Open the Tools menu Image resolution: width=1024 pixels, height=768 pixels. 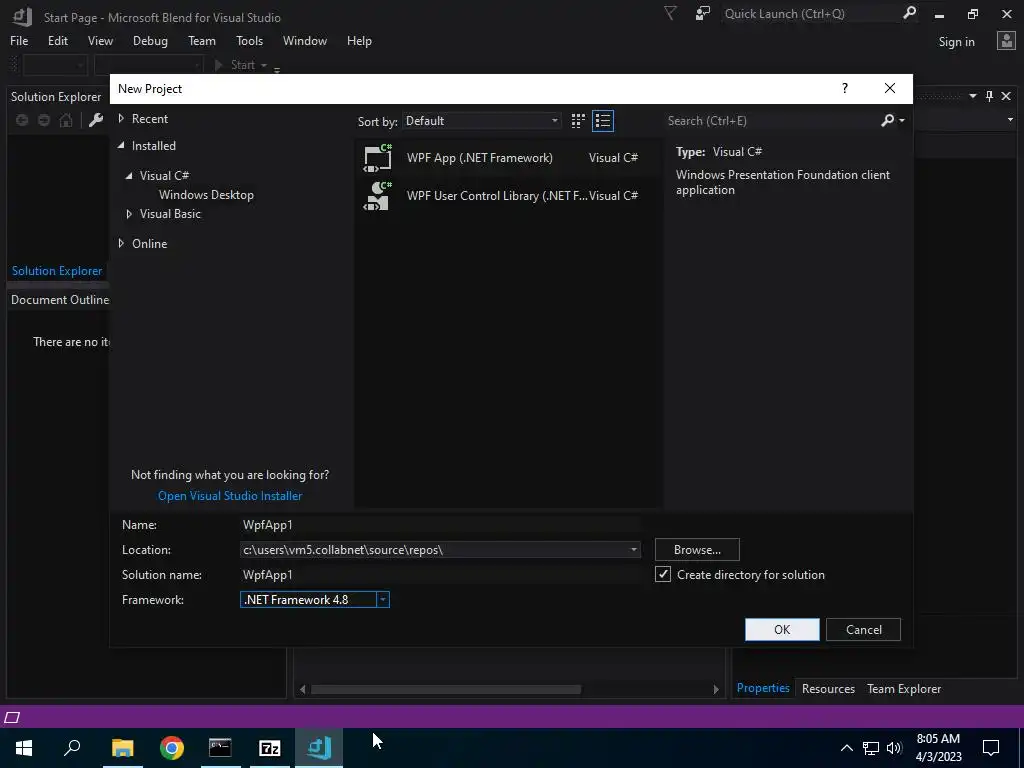click(x=249, y=40)
